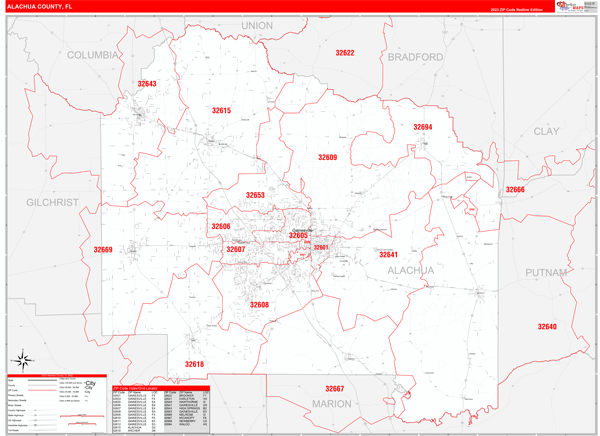Click the large "City" sample in legend

pos(89,385)
